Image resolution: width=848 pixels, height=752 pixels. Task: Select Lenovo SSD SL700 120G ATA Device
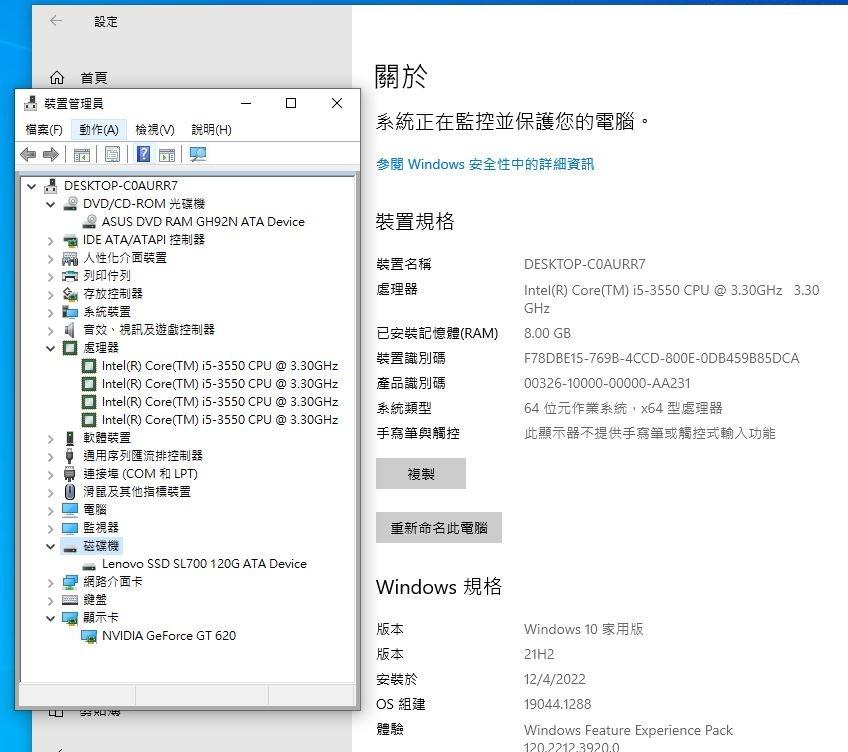(x=204, y=564)
